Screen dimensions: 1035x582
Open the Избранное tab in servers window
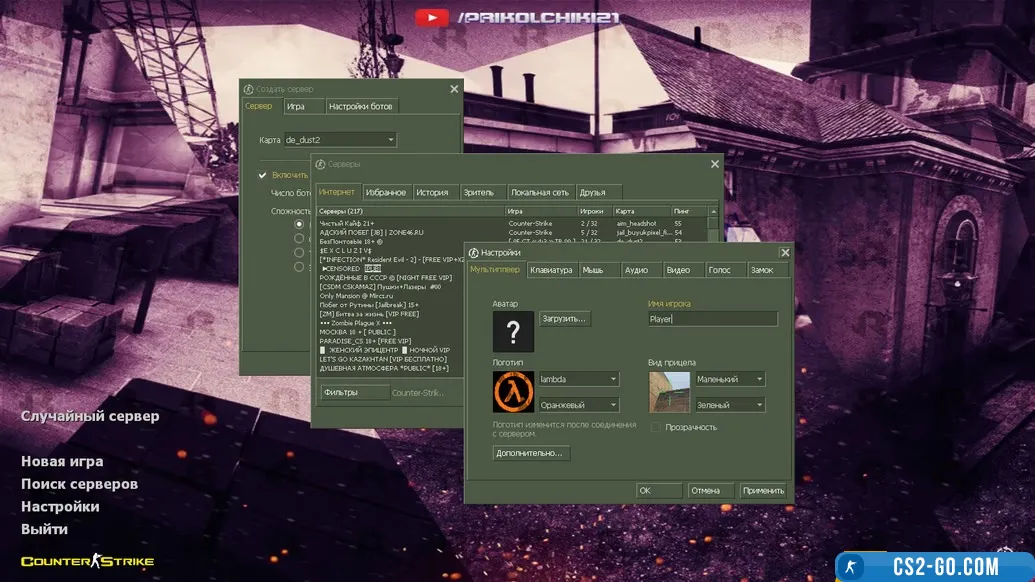click(x=385, y=192)
